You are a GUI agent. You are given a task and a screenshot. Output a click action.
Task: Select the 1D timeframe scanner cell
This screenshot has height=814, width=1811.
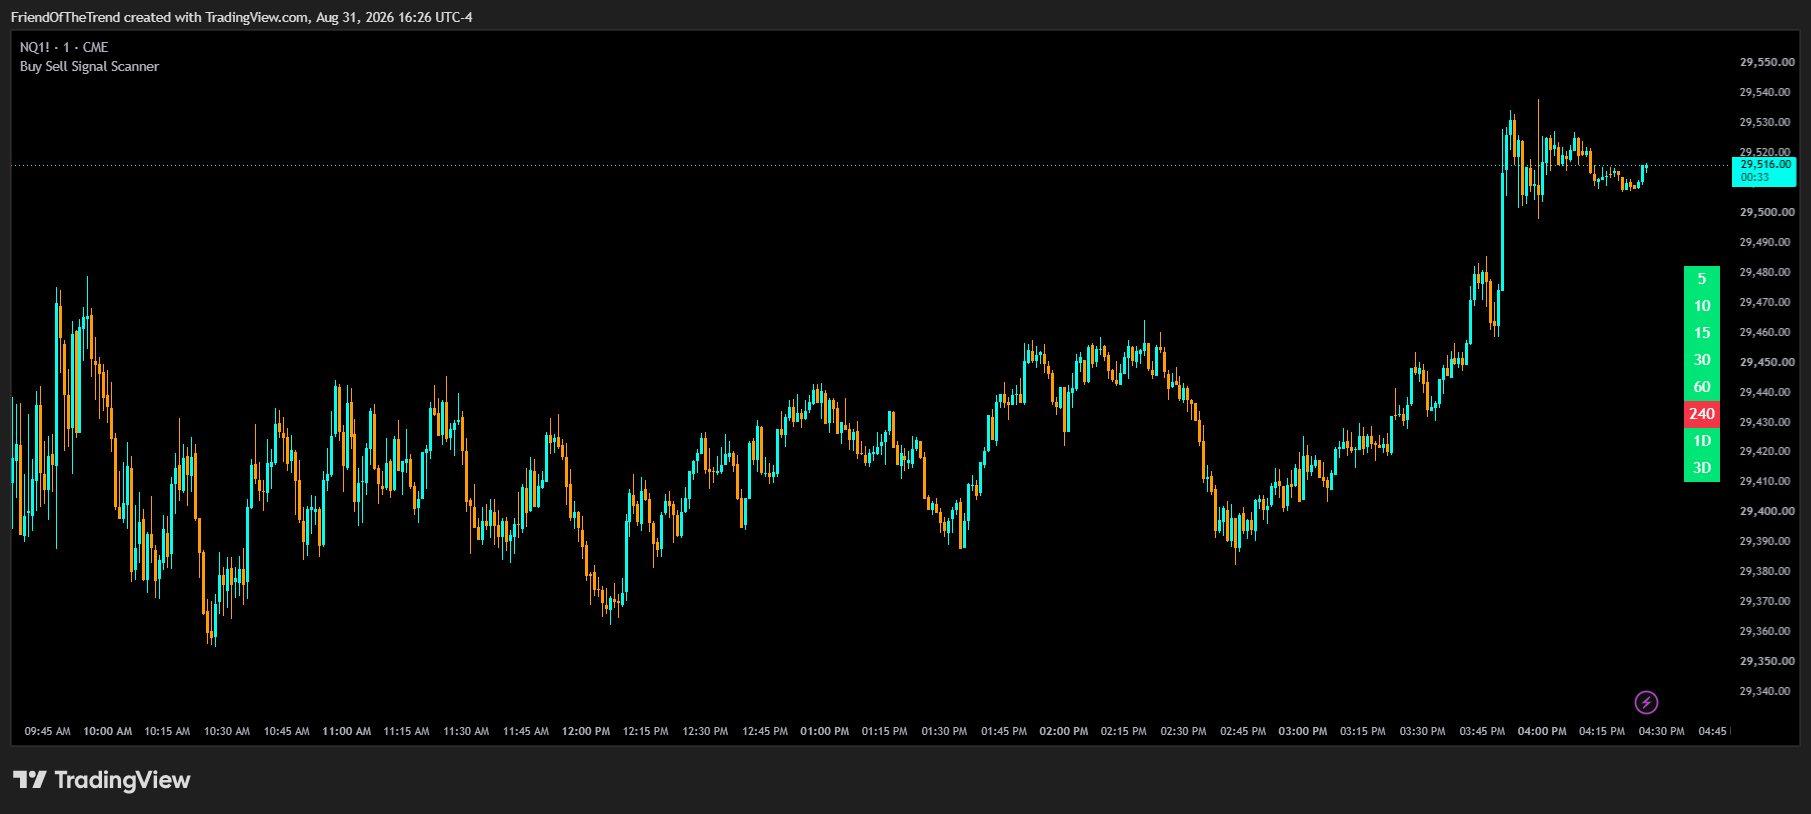(1702, 441)
